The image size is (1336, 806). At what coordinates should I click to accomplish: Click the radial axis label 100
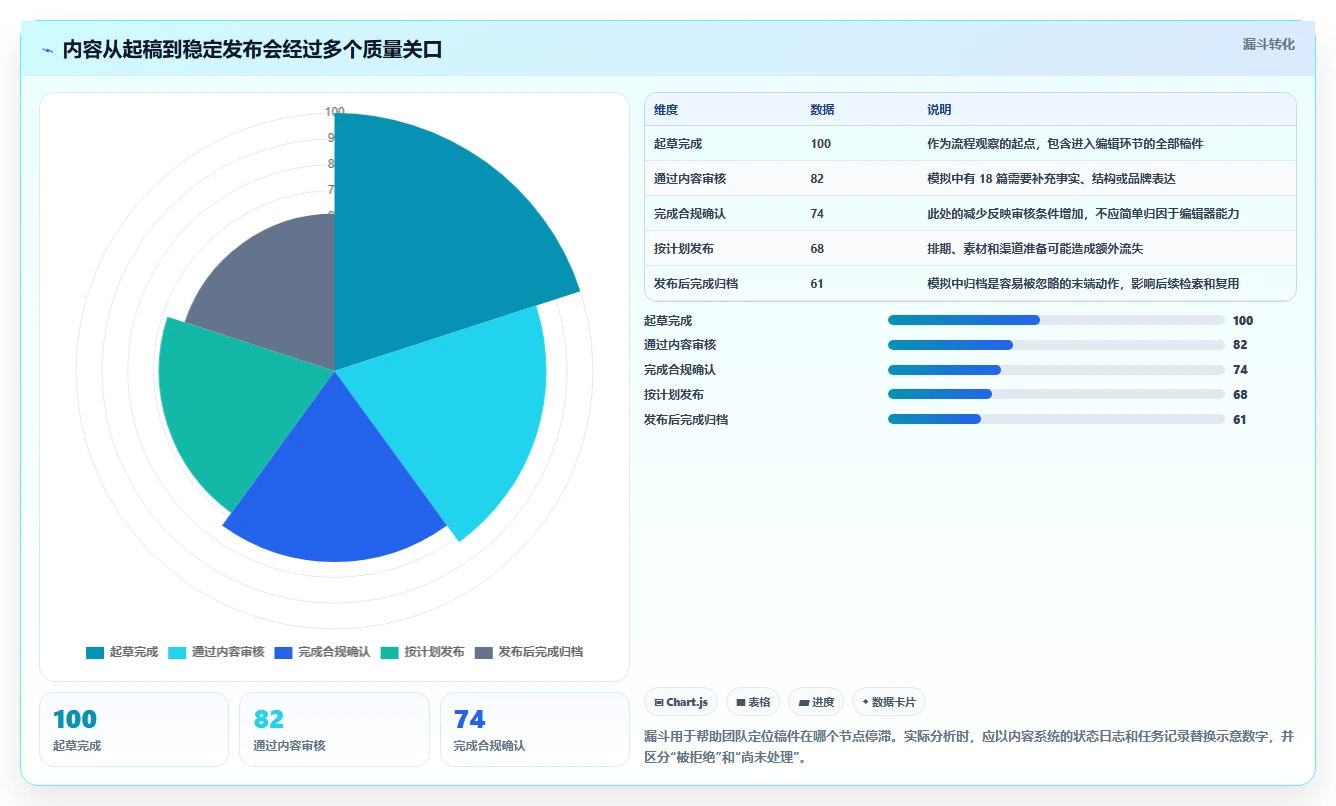tap(334, 112)
